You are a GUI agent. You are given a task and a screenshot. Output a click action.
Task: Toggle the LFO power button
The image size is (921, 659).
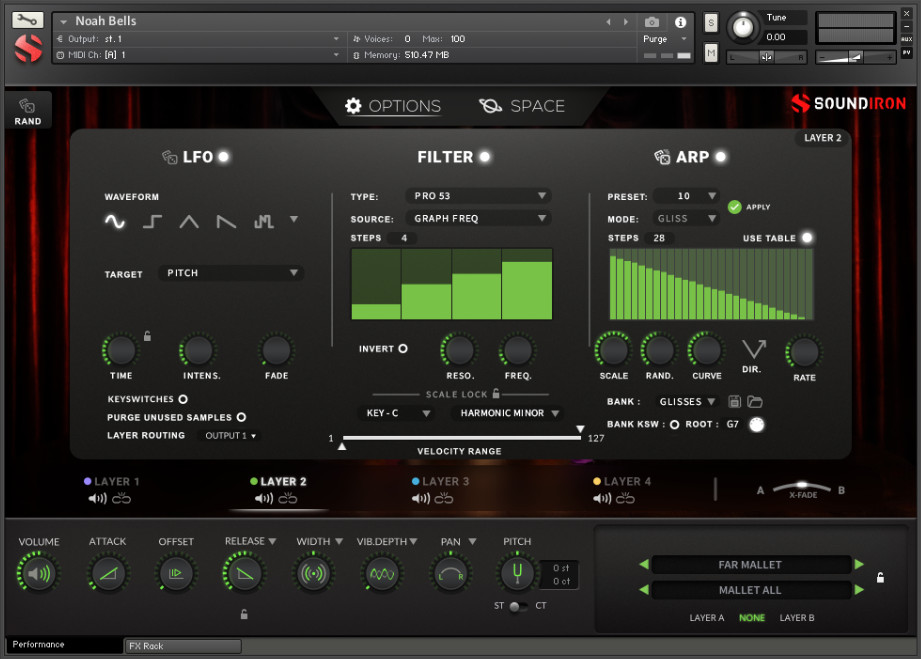click(224, 157)
